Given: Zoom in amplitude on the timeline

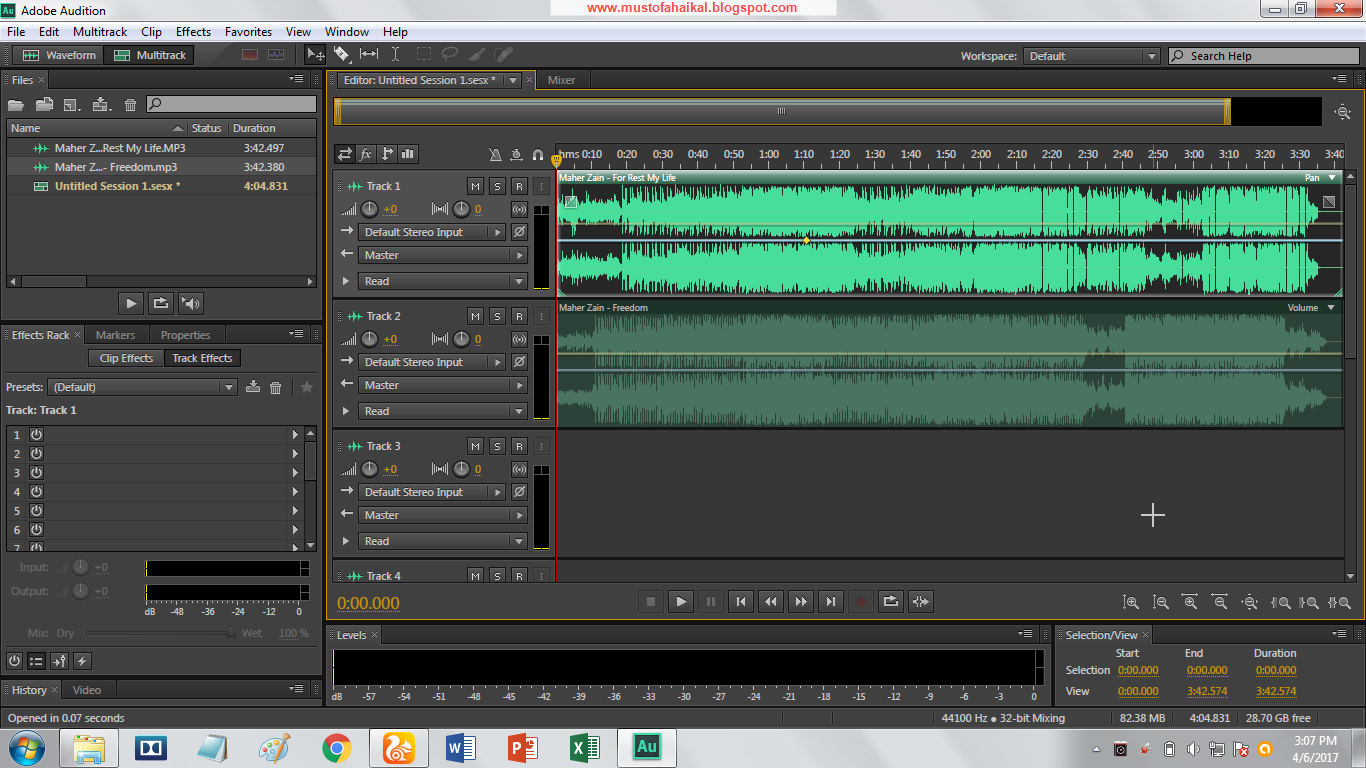Looking at the screenshot, I should (x=1131, y=602).
